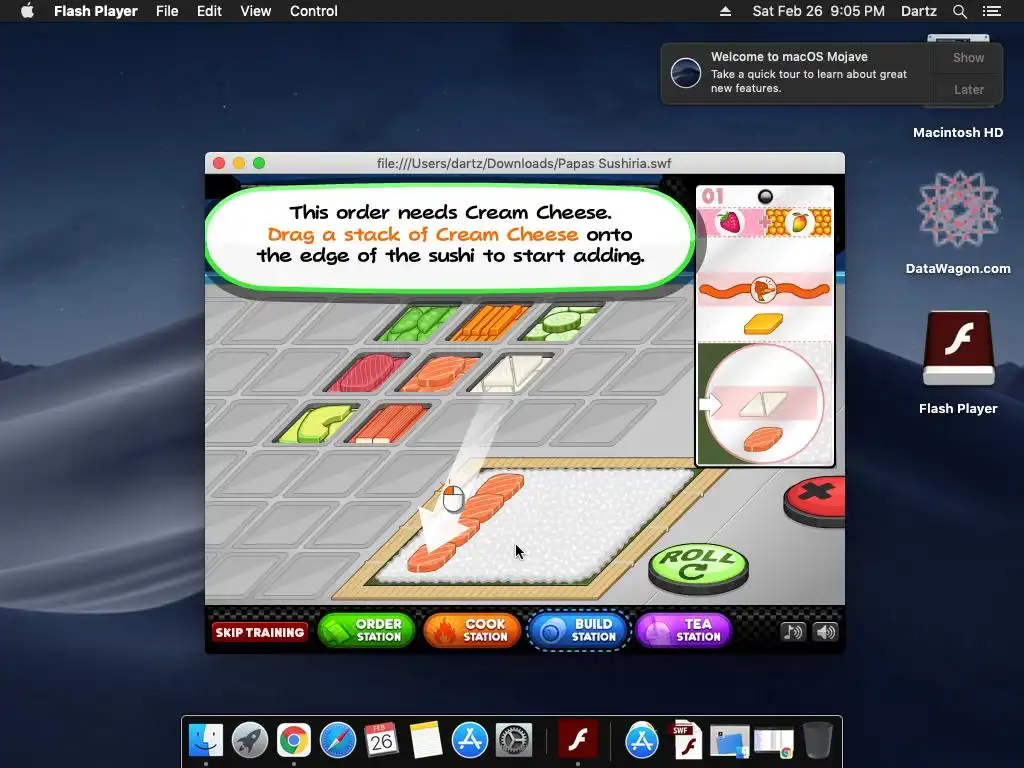Image resolution: width=1024 pixels, height=768 pixels.
Task: Open Google Chrome from the dock
Action: click(x=294, y=741)
